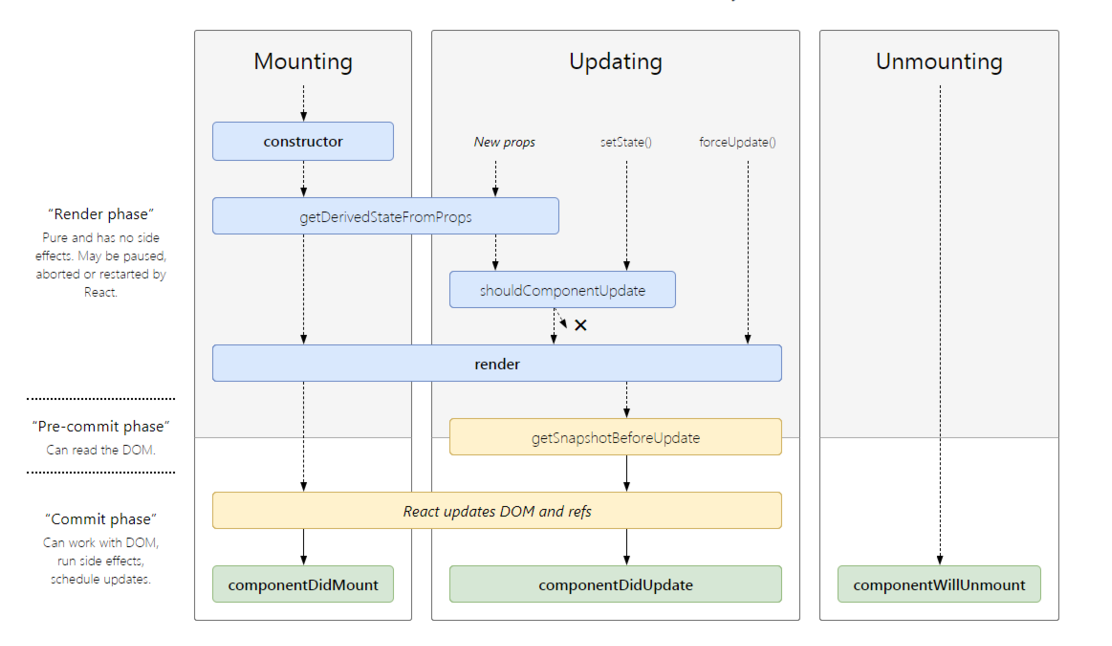Click "Pure and has no side" description text
Viewport: 1112px width, 646px height.
coord(101,238)
